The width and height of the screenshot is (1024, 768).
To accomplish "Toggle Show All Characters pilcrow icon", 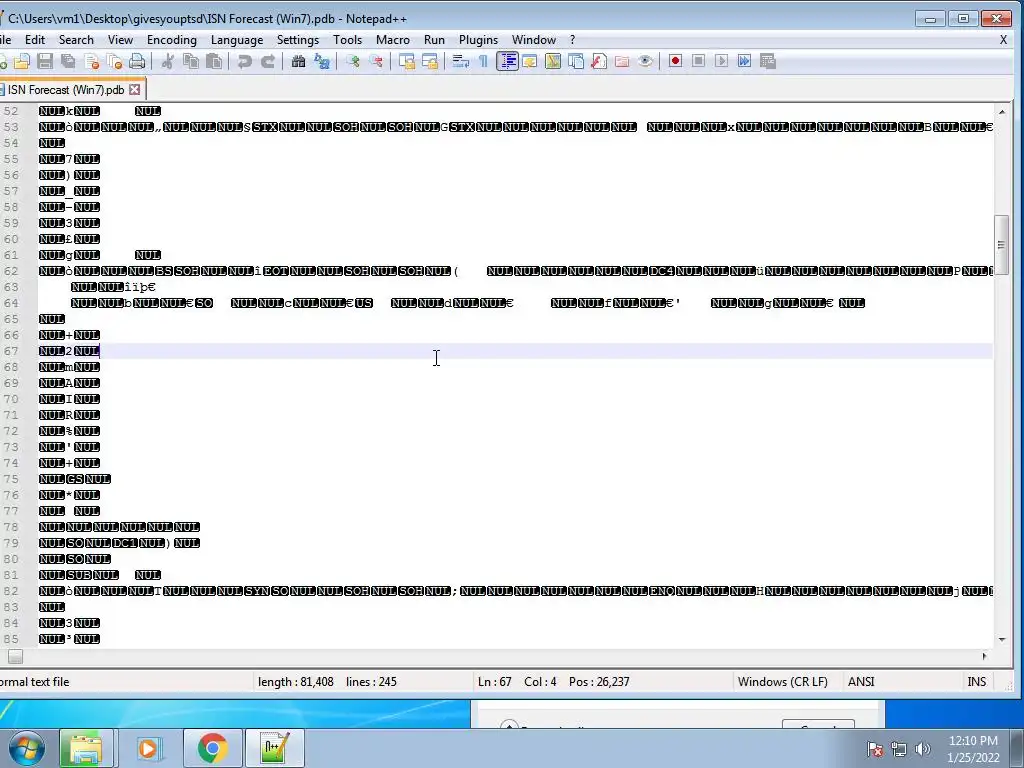I will click(483, 61).
